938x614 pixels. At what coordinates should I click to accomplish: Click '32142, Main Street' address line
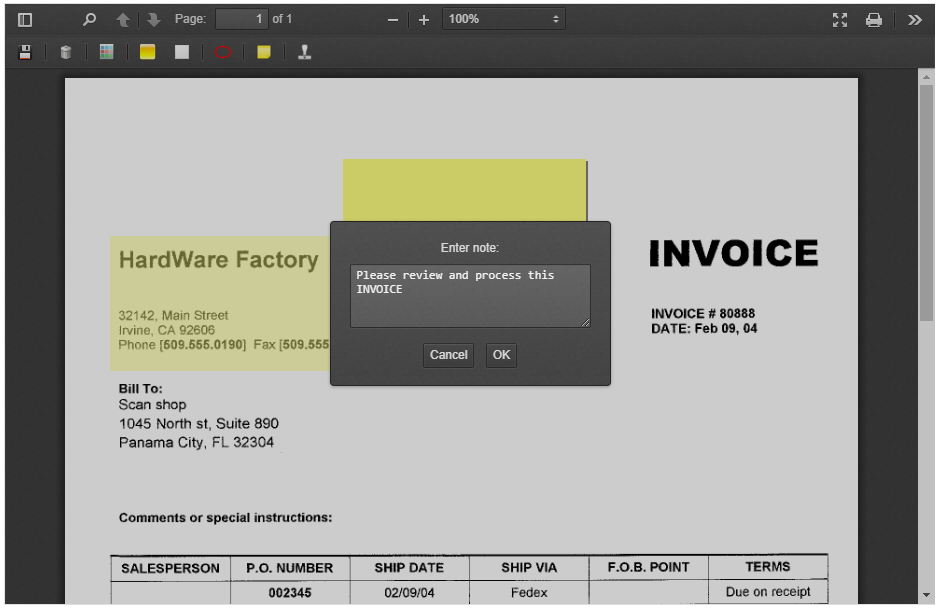coord(173,315)
